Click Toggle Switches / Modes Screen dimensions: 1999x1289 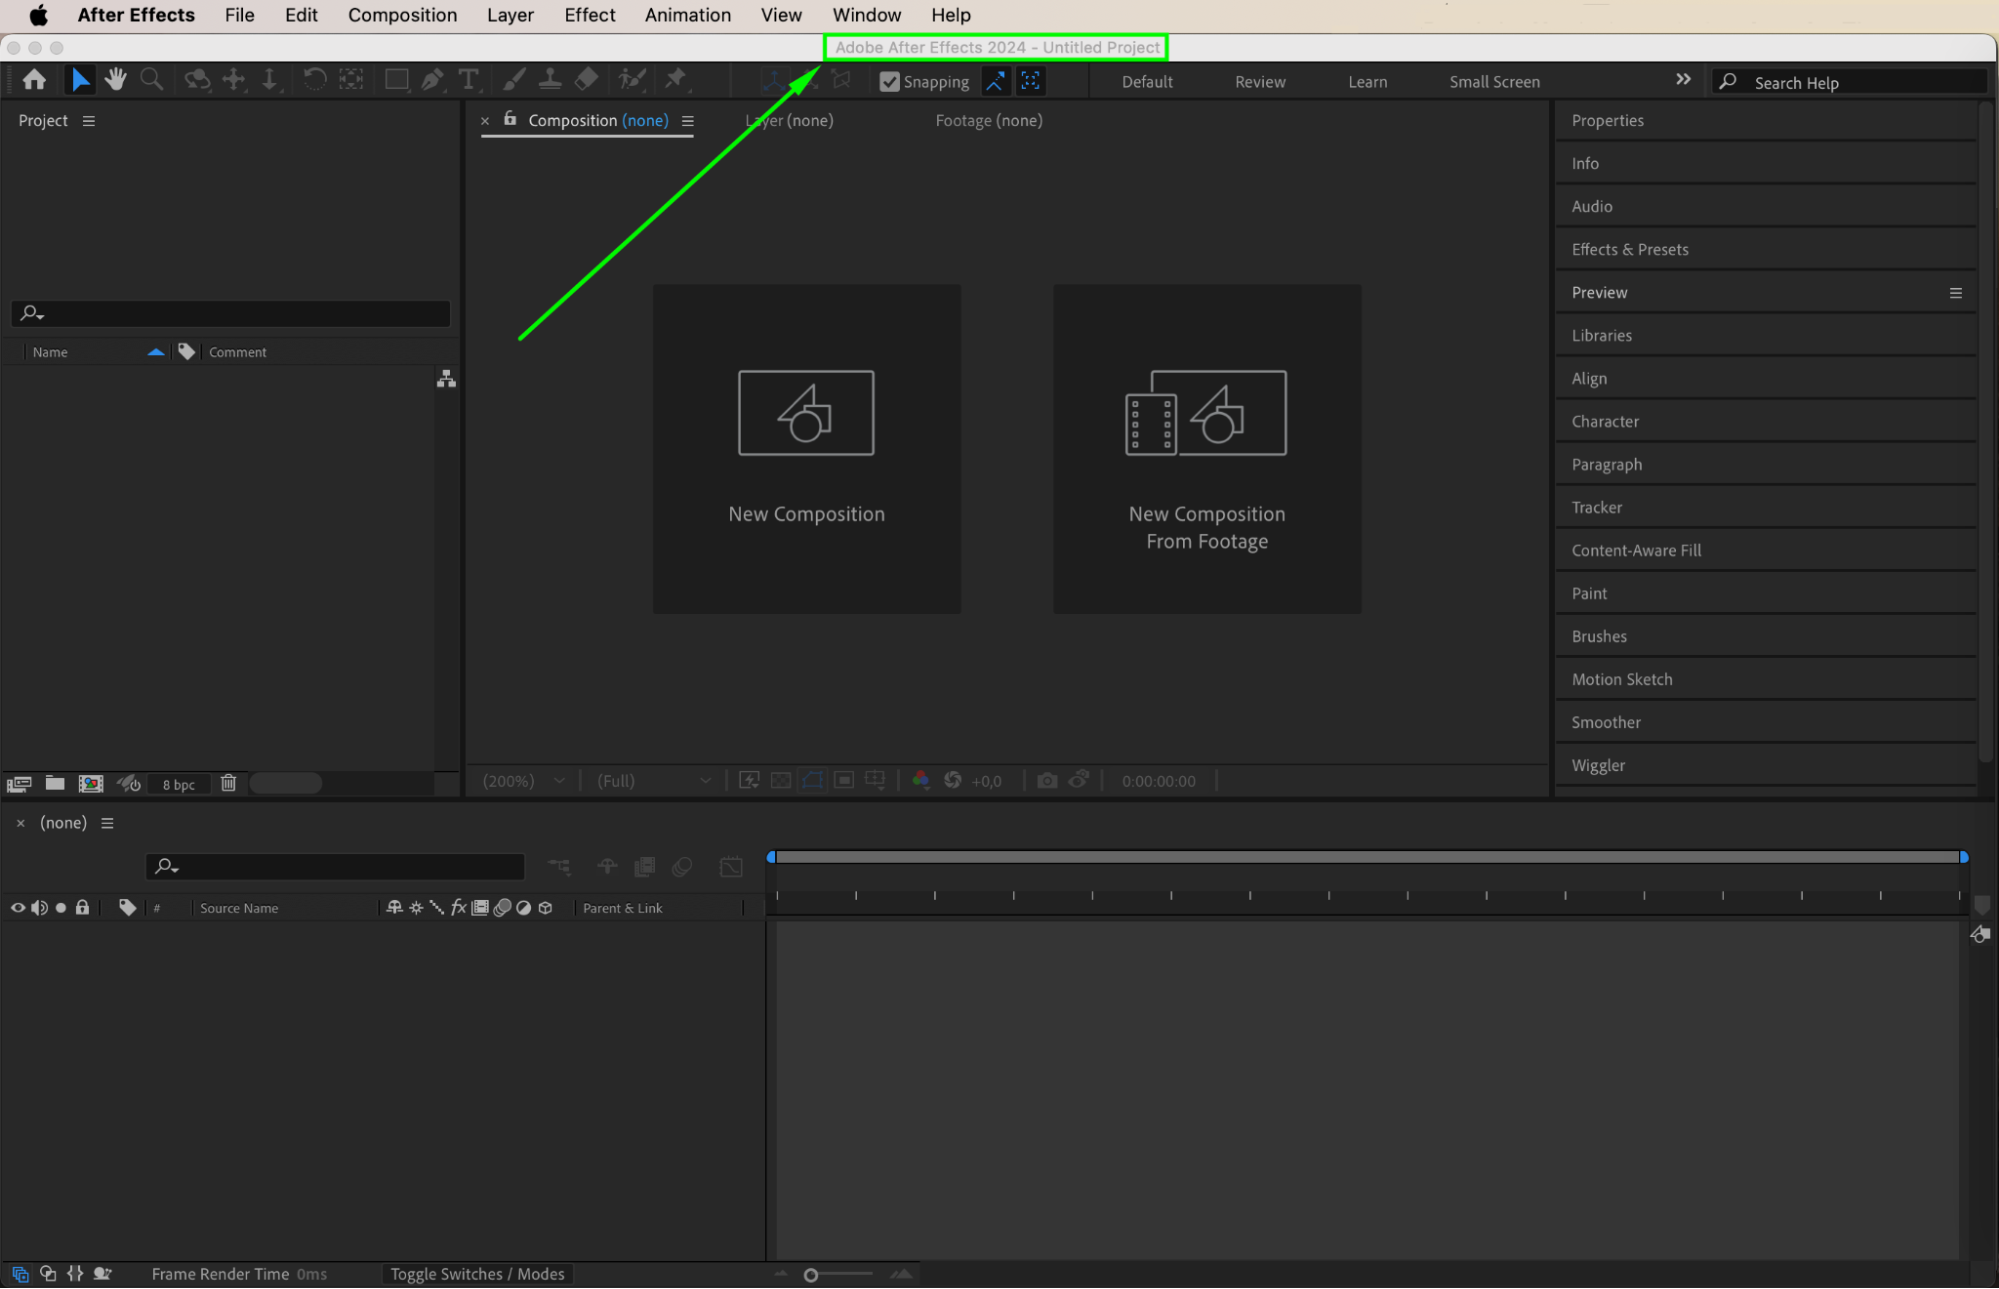click(477, 1273)
